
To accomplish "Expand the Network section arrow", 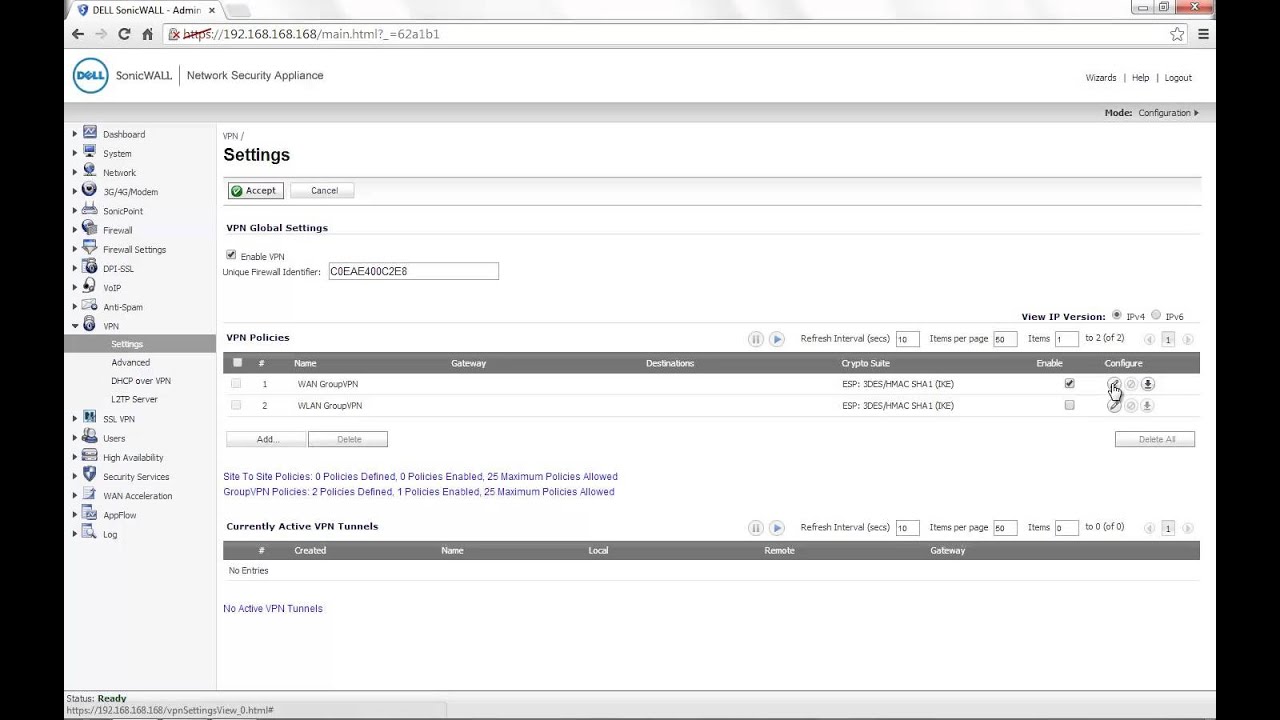I will [x=75, y=172].
